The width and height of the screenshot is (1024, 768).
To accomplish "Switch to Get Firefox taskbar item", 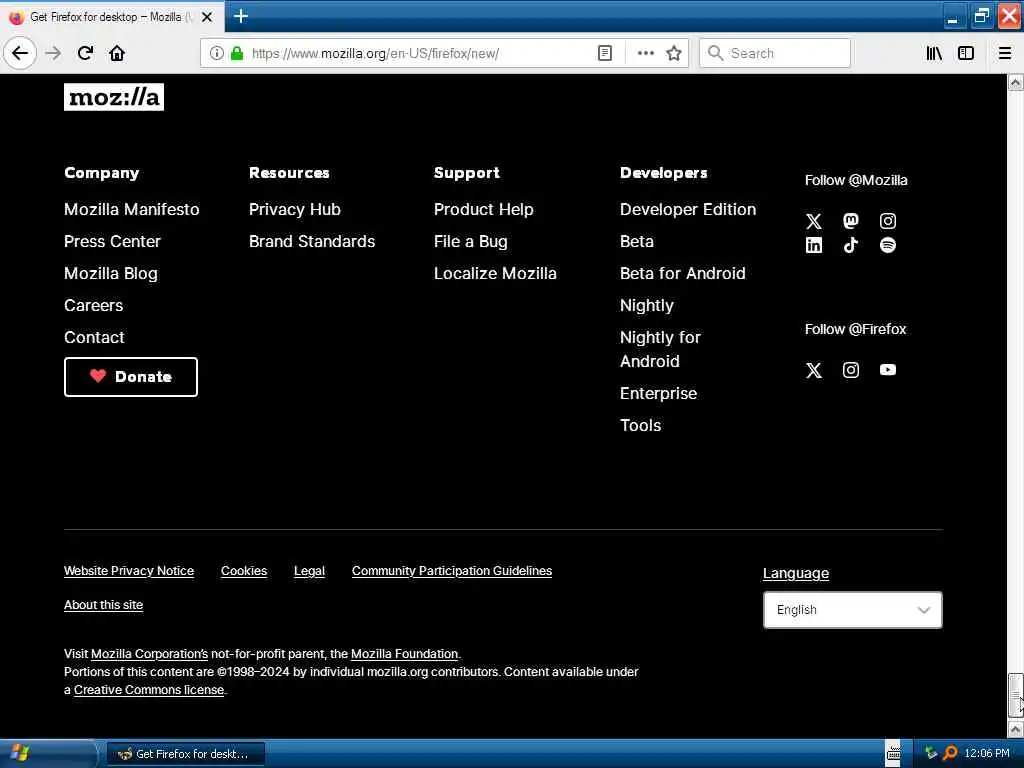I will [185, 754].
